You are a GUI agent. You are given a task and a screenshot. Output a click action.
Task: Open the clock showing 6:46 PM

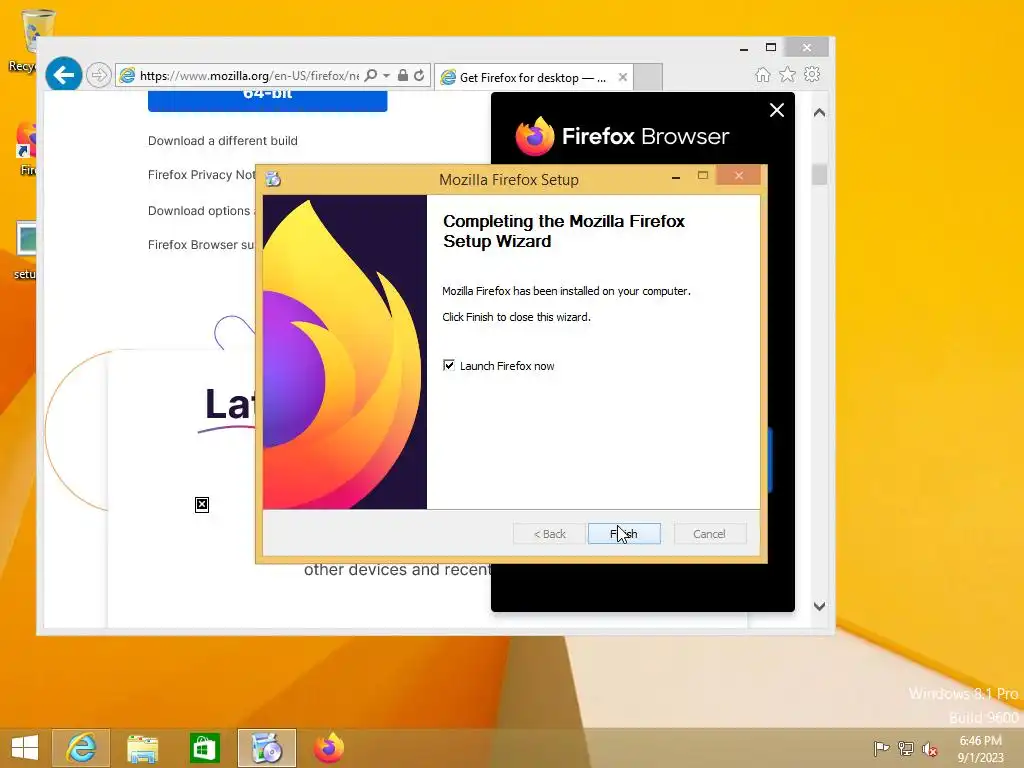click(980, 749)
